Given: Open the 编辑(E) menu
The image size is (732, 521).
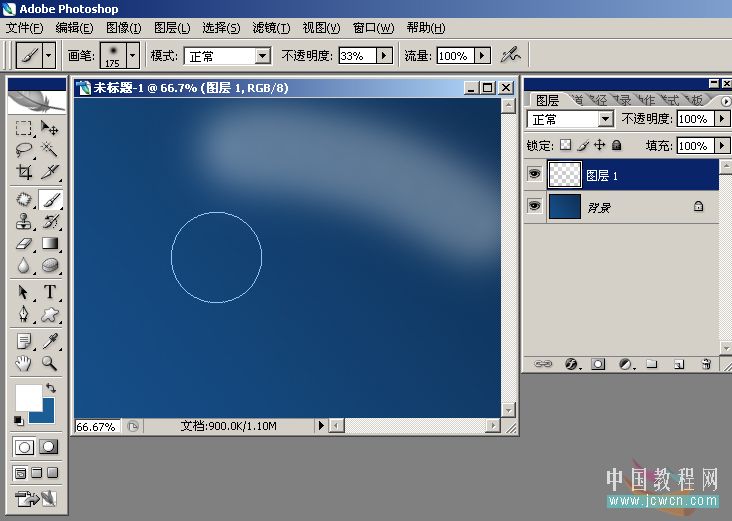Looking at the screenshot, I should [x=74, y=28].
